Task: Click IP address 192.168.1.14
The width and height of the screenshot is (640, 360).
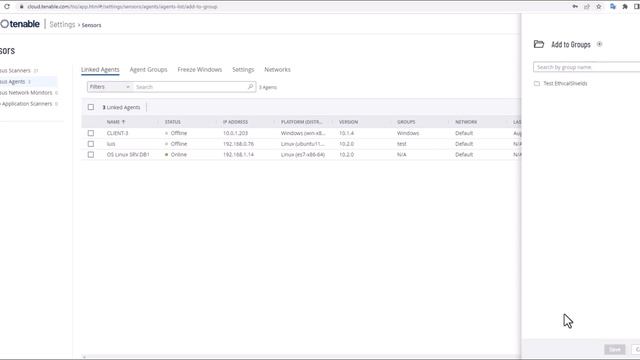Action: 238,154
